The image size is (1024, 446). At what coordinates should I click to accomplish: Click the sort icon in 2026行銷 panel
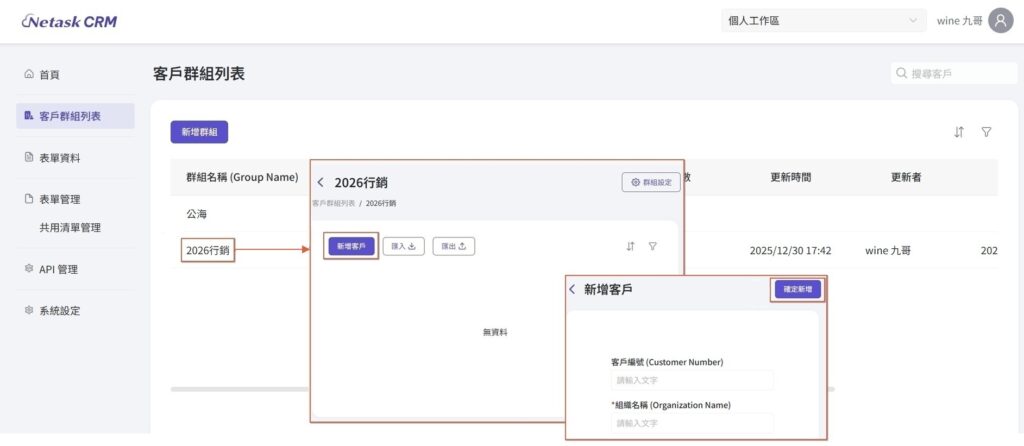pos(630,246)
